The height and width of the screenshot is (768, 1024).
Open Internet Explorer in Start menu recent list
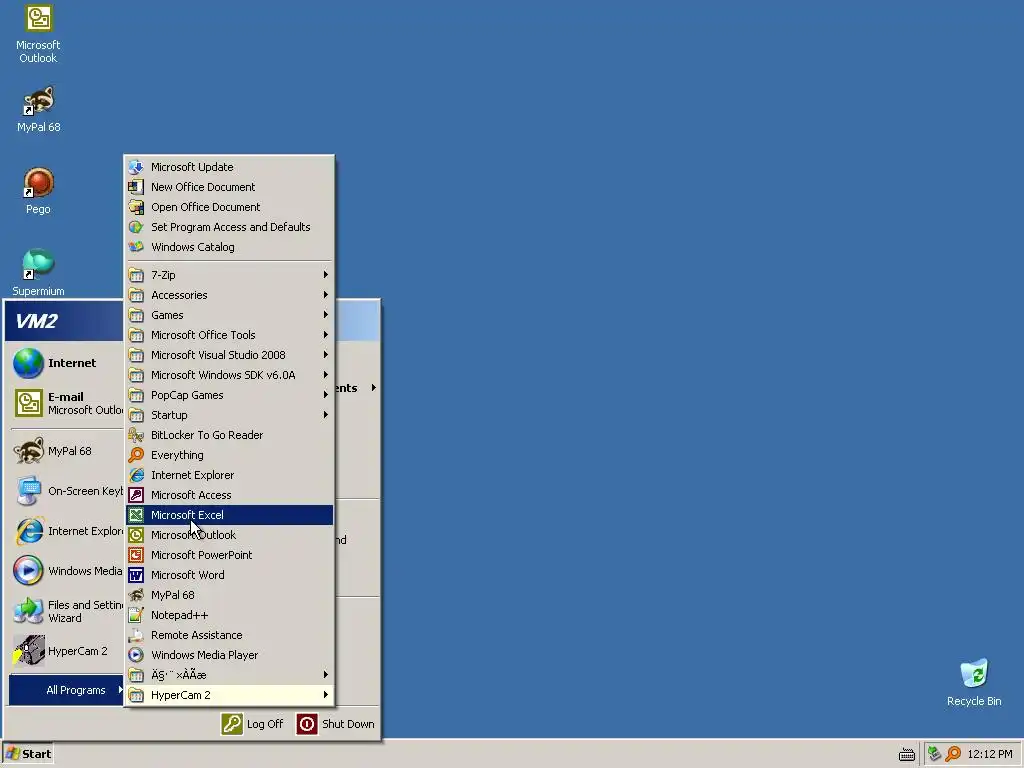click(66, 531)
